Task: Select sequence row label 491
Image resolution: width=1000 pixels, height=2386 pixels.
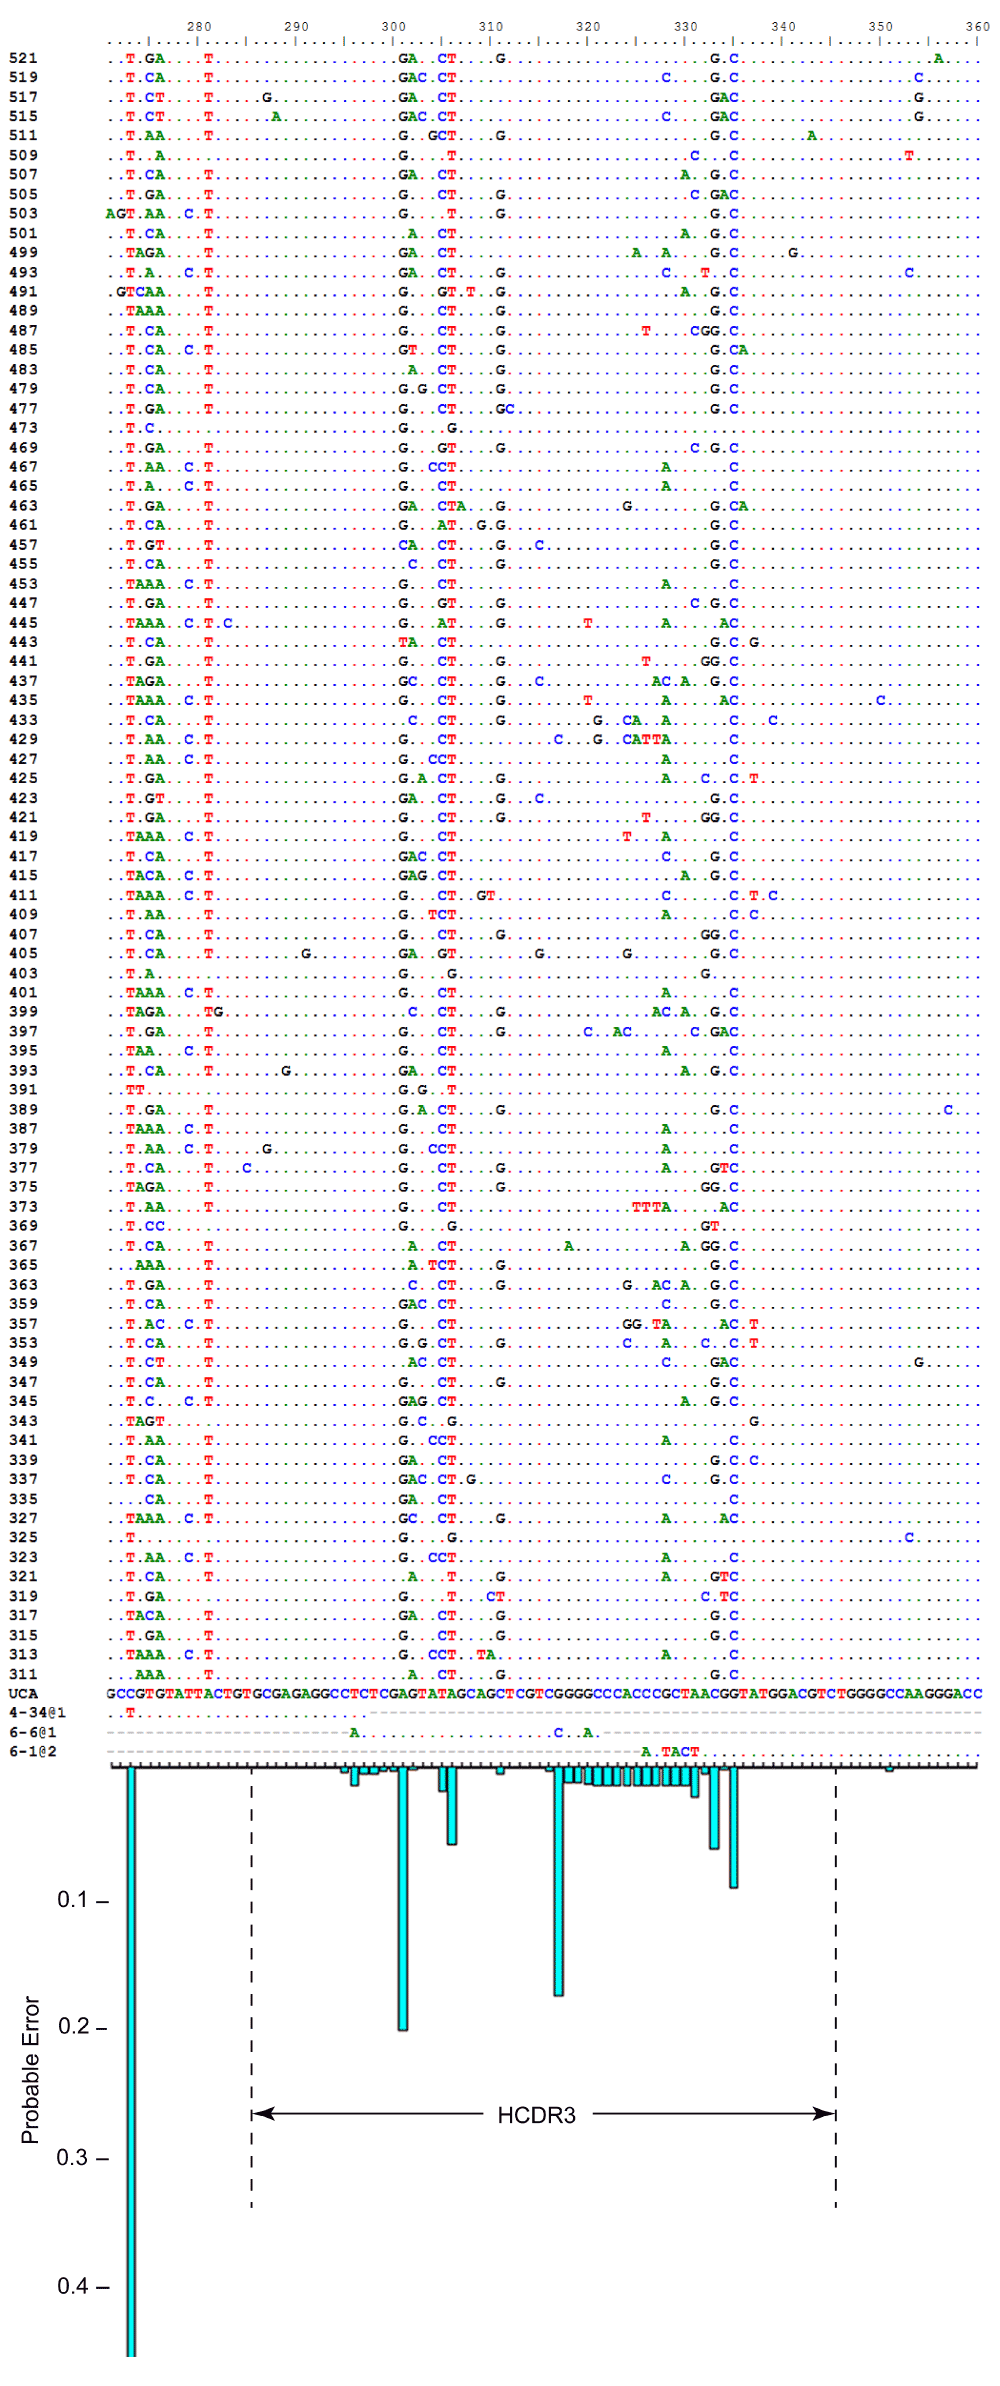Action: tap(23, 292)
